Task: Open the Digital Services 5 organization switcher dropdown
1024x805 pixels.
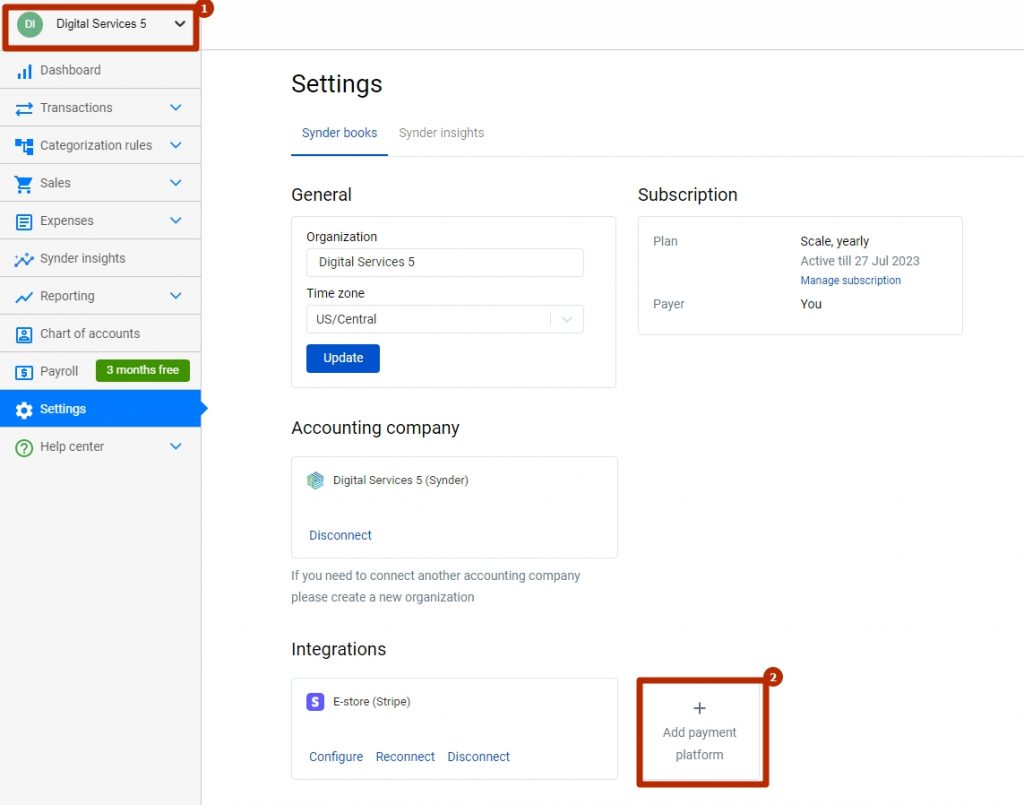Action: tap(101, 24)
